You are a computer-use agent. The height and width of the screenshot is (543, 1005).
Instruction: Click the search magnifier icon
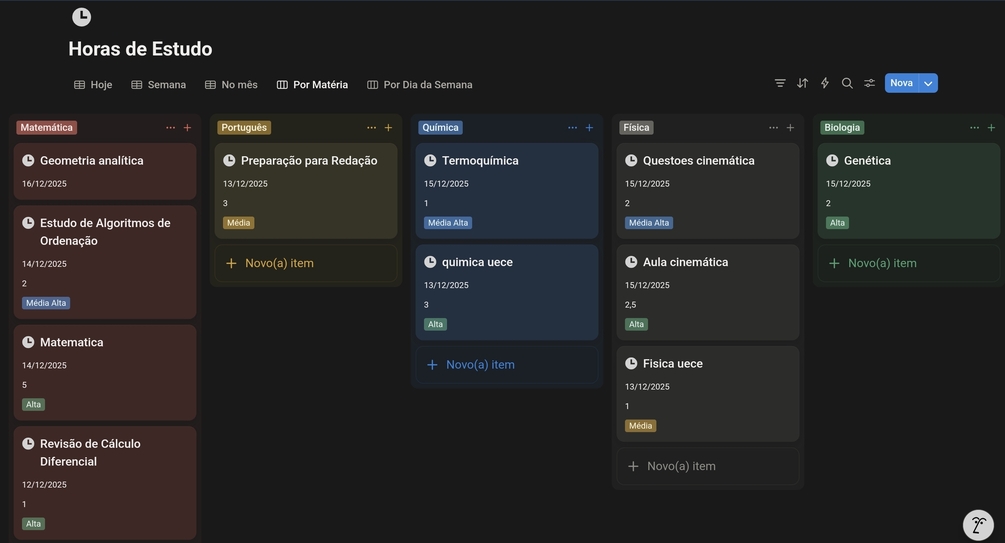tap(847, 83)
